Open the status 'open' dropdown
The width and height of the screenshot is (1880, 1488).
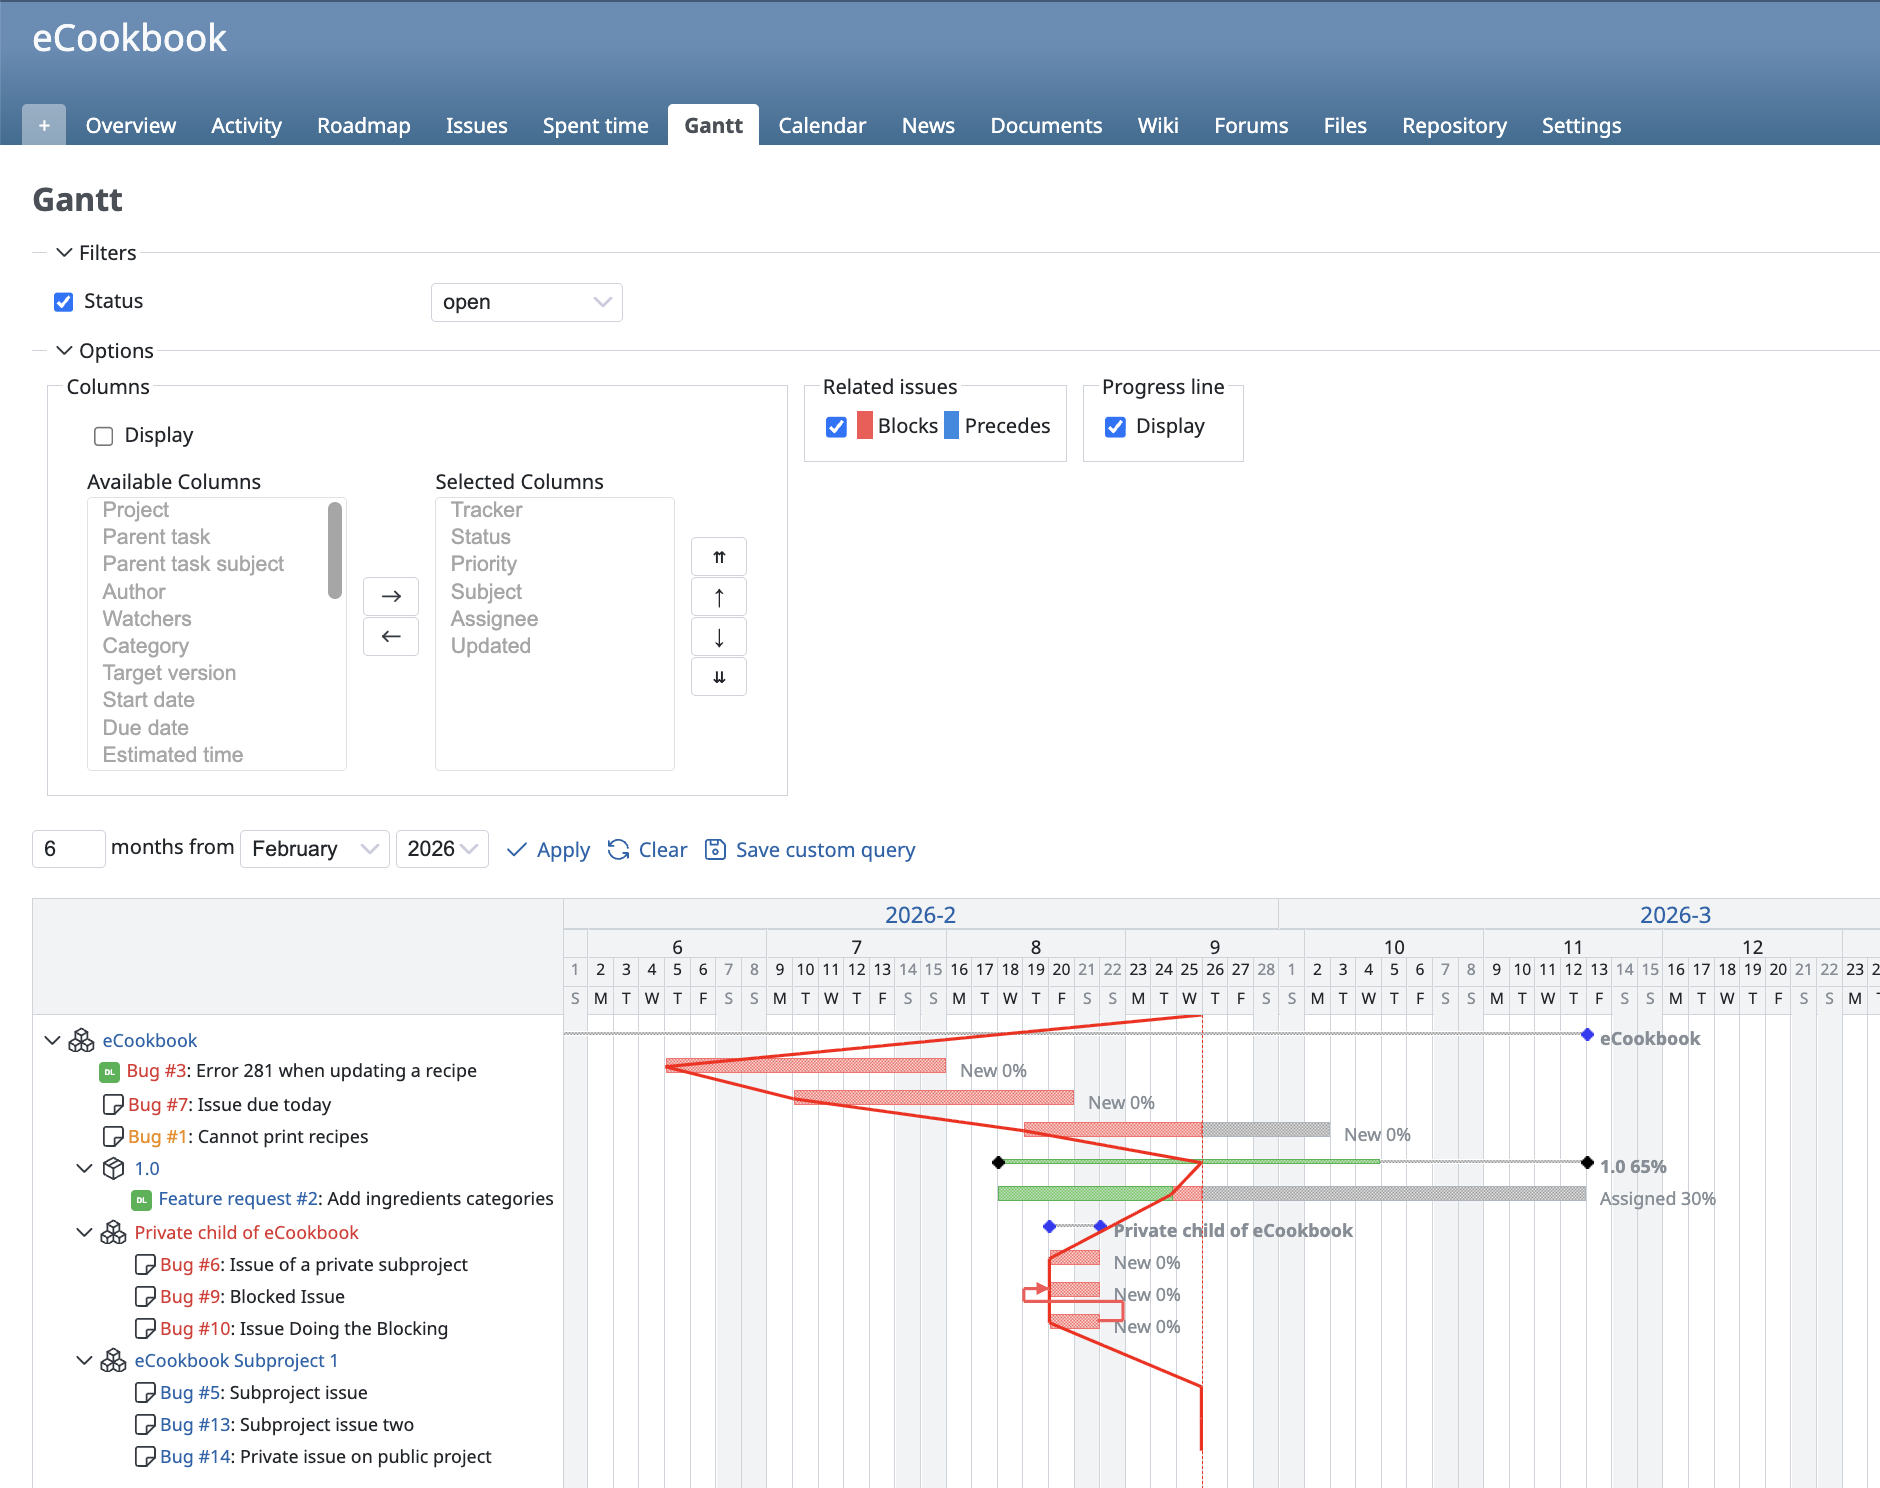coord(526,302)
